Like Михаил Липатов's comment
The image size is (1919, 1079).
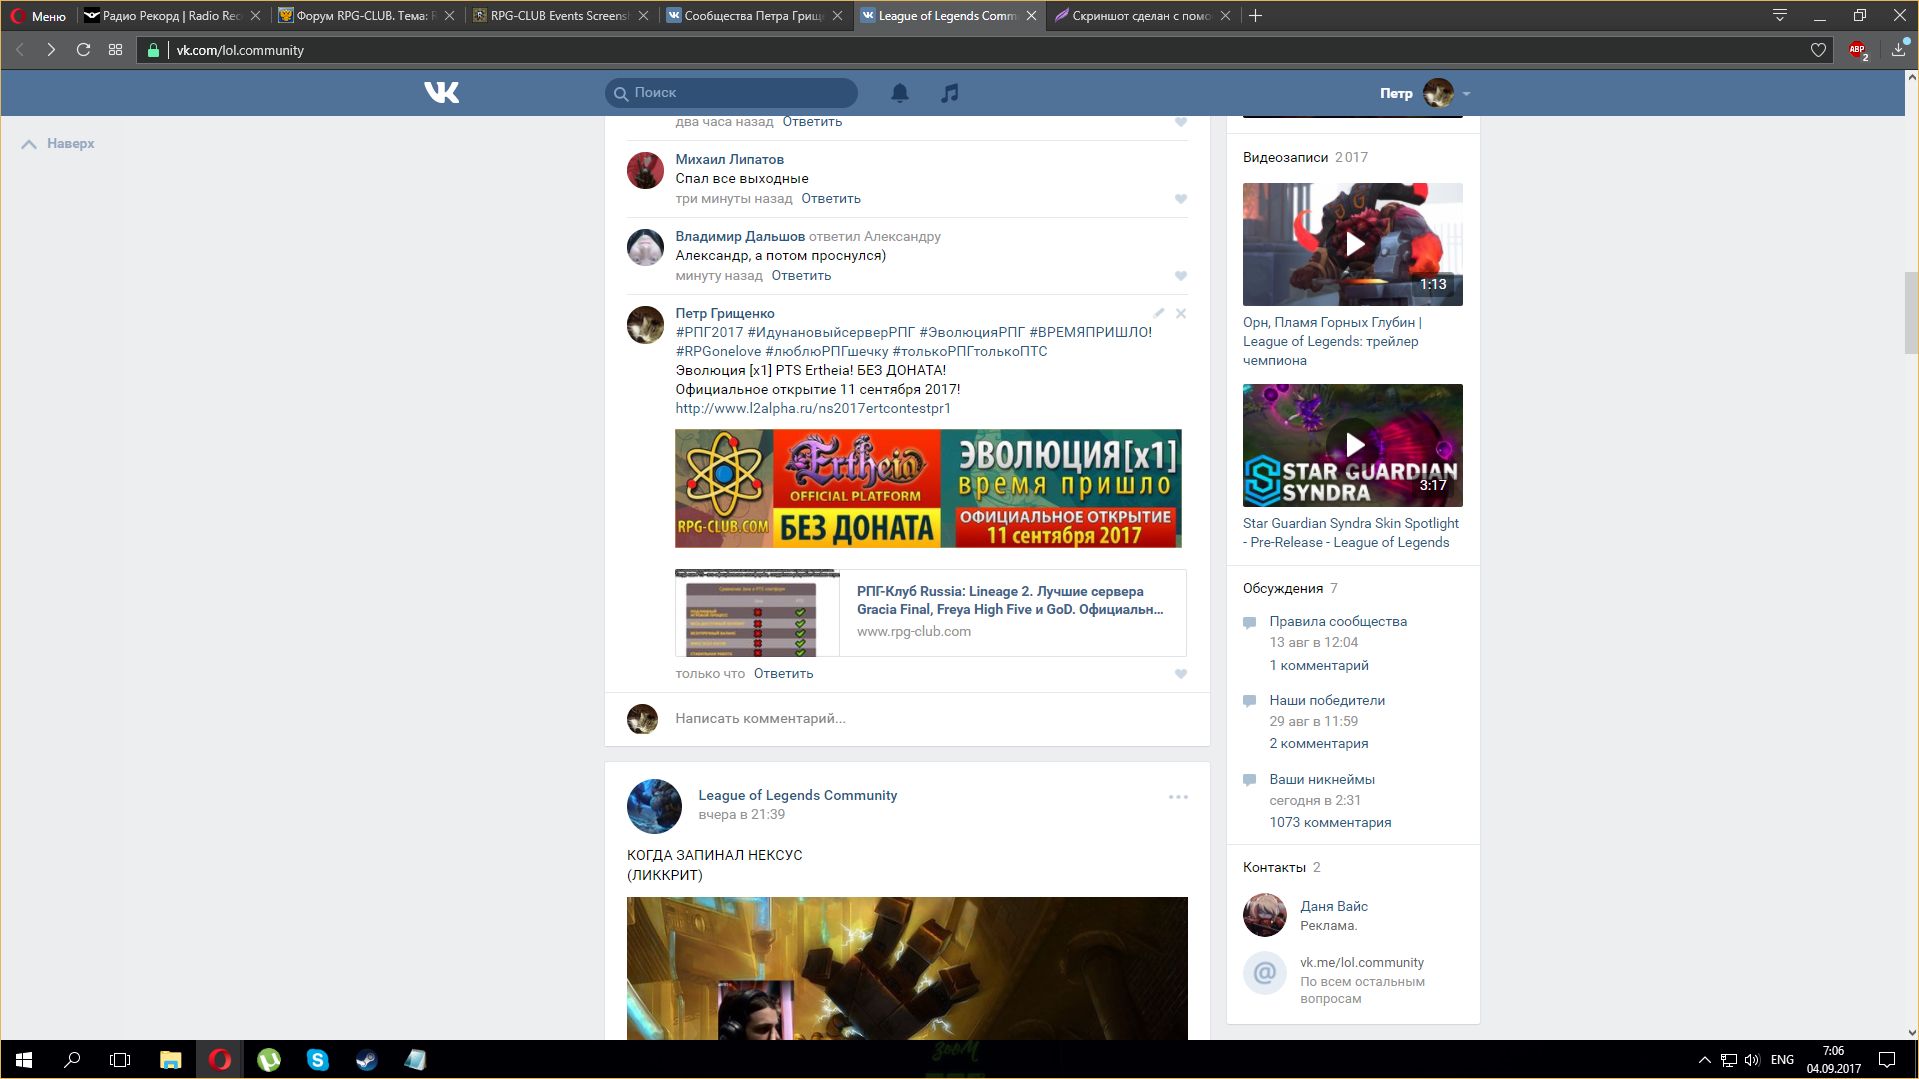click(1181, 199)
